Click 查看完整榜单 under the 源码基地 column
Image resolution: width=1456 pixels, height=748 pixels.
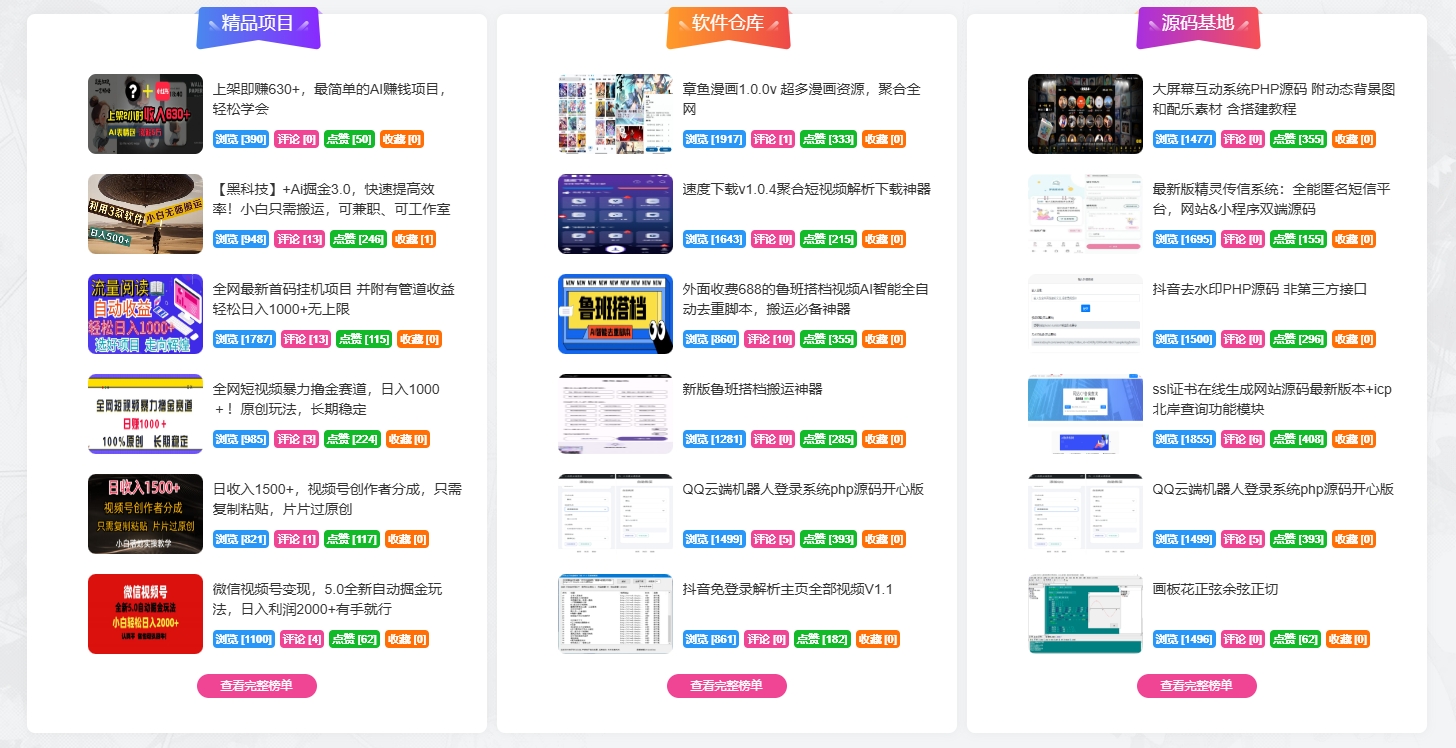(x=1198, y=686)
